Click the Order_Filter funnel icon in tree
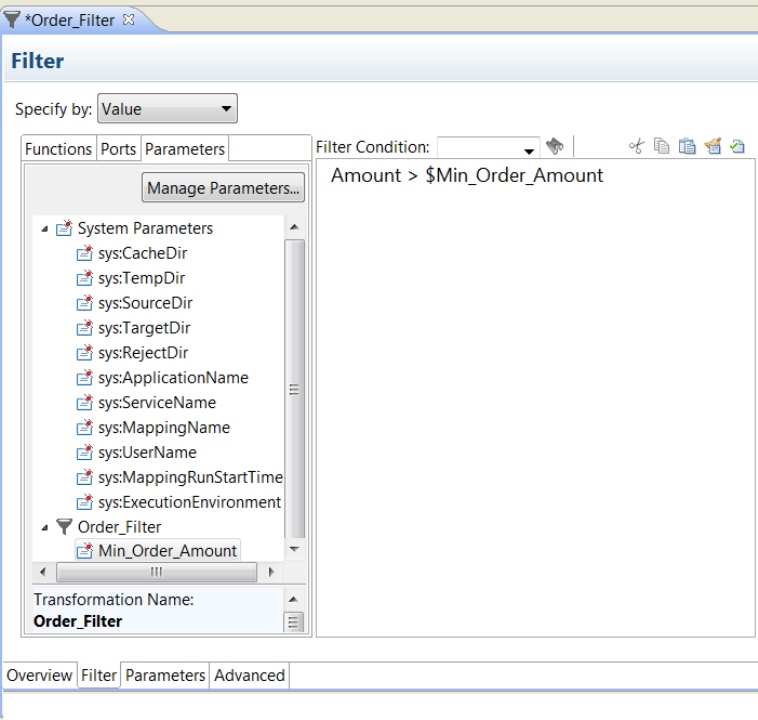 [x=64, y=527]
